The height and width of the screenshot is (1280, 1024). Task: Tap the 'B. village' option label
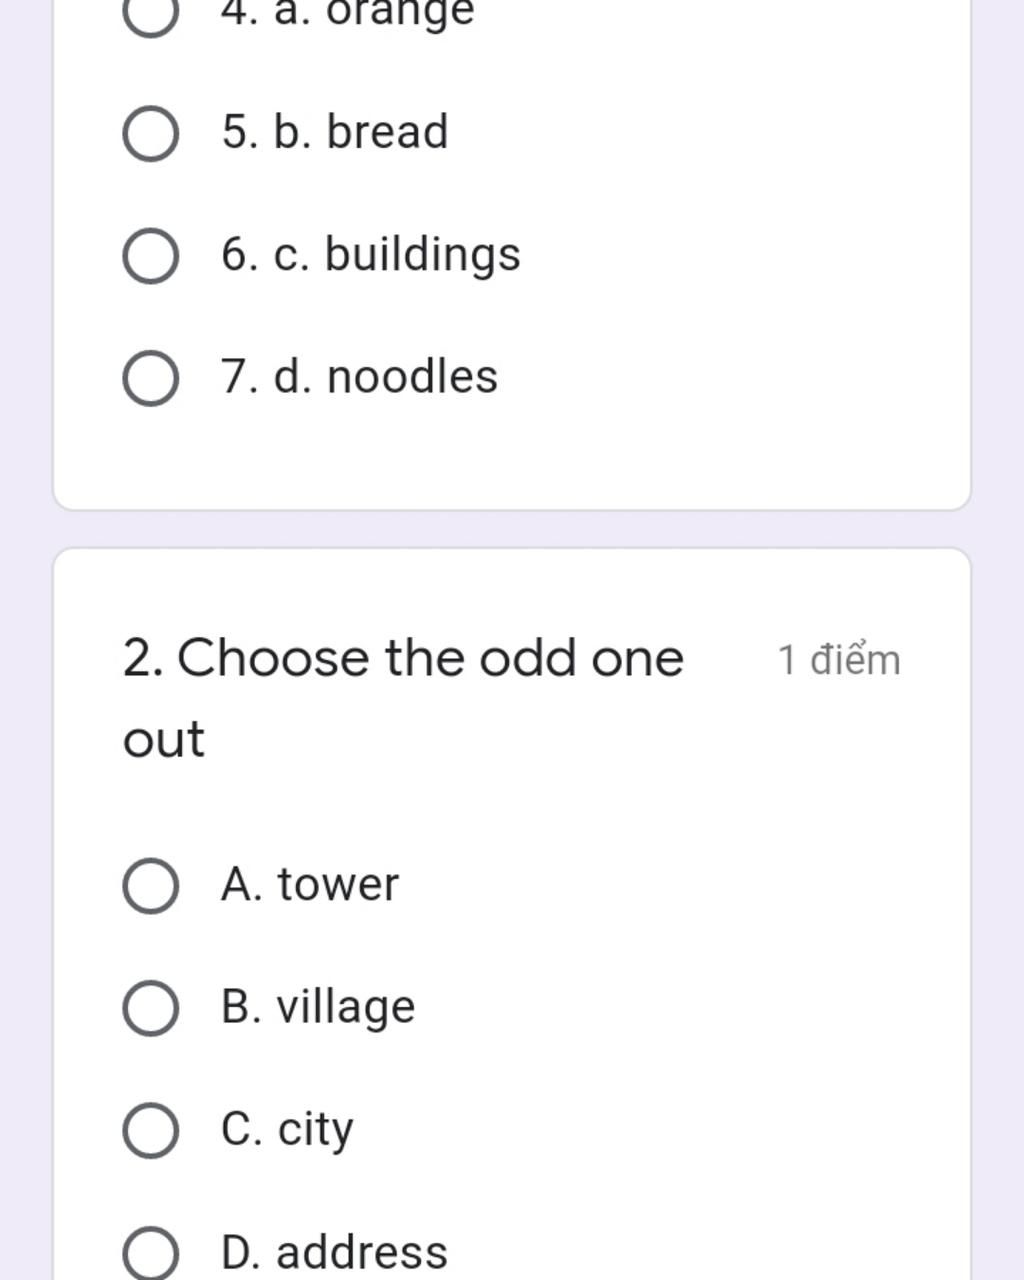(318, 1006)
